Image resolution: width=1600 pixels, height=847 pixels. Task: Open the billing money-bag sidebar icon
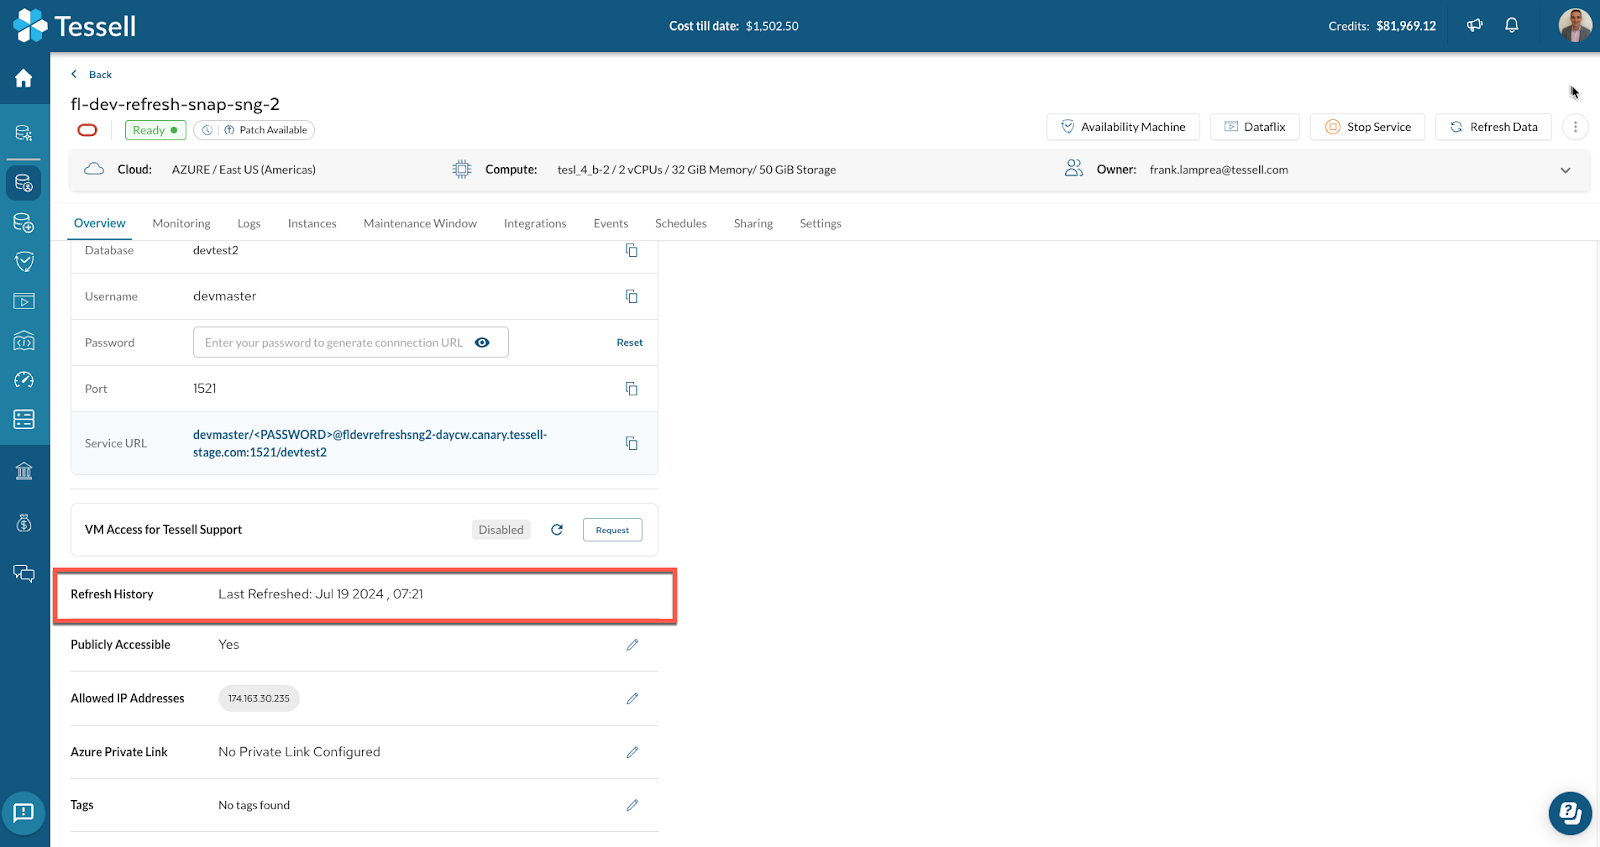tap(24, 523)
